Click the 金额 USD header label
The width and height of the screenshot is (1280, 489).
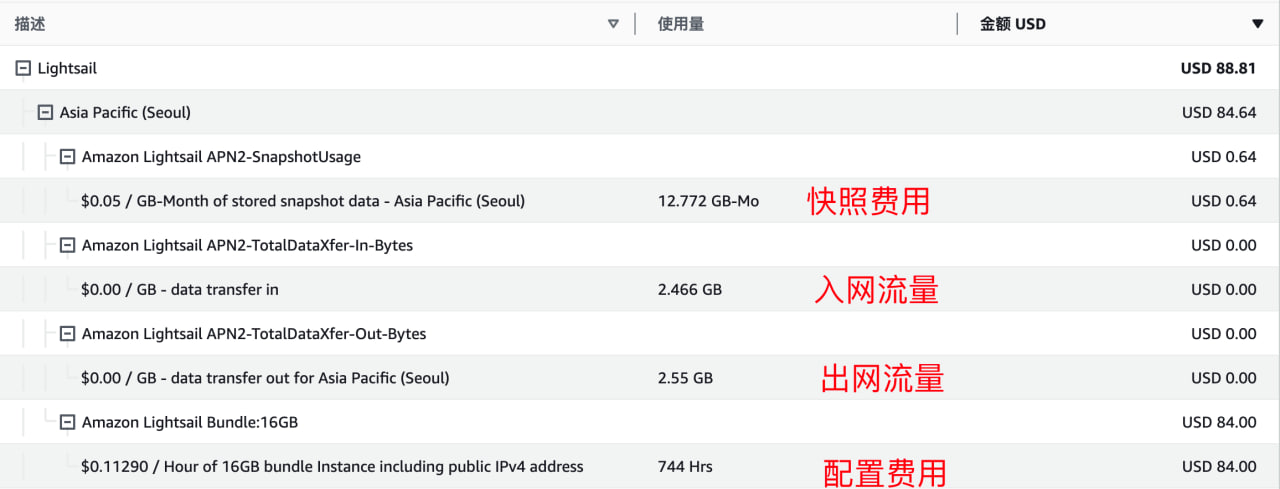click(x=1013, y=24)
